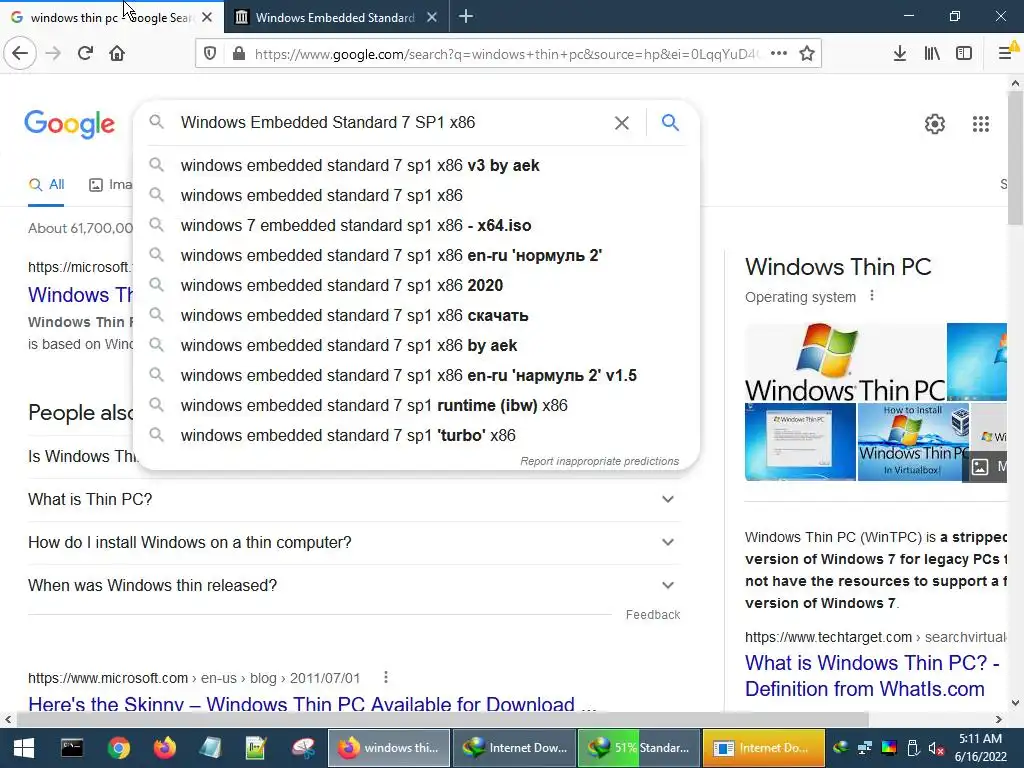The width and height of the screenshot is (1024, 768).
Task: Pick suggestion ending "'нармуль 2' v1.5"
Action: pos(416,376)
